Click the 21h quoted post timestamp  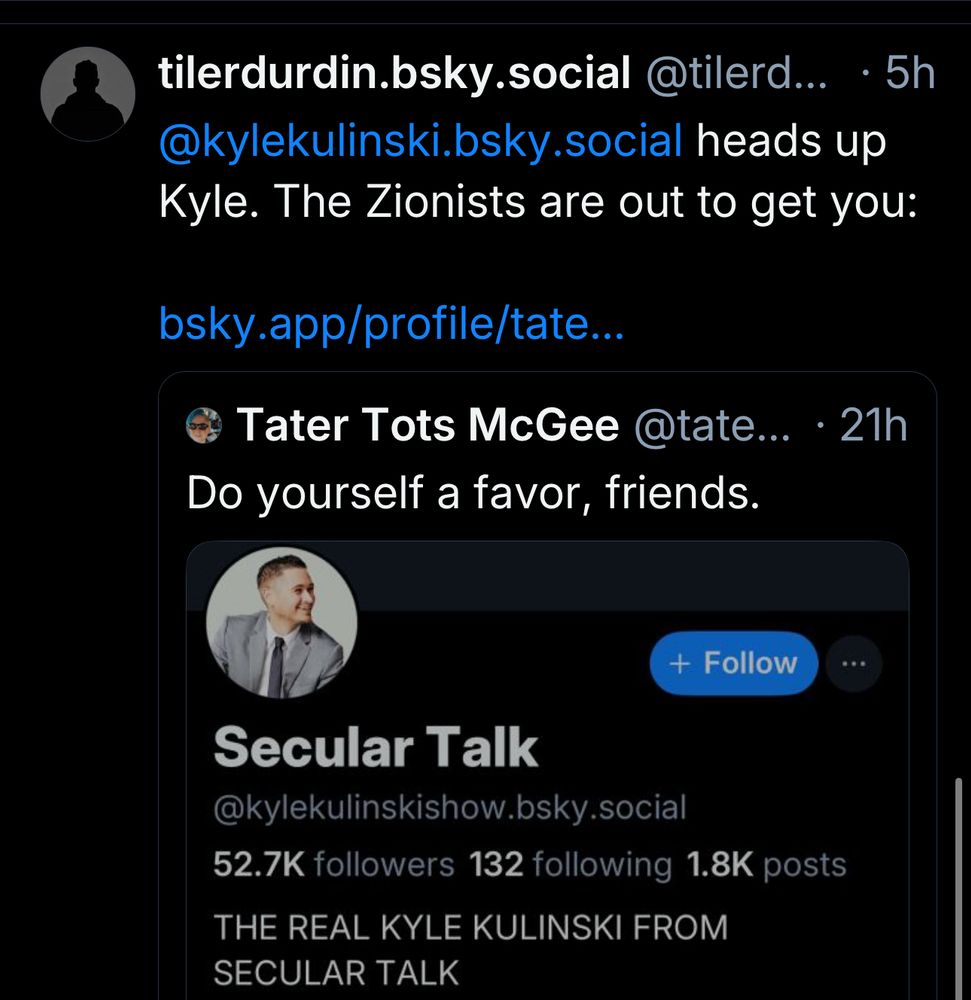(872, 427)
